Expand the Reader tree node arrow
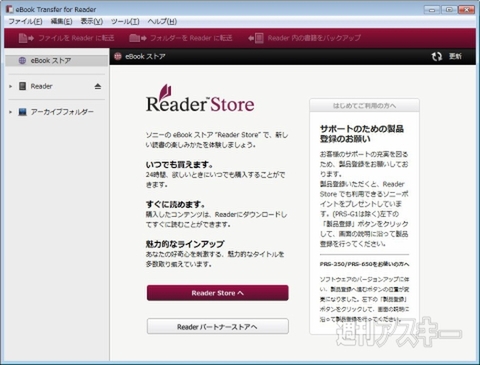The image size is (480, 365). [x=10, y=86]
